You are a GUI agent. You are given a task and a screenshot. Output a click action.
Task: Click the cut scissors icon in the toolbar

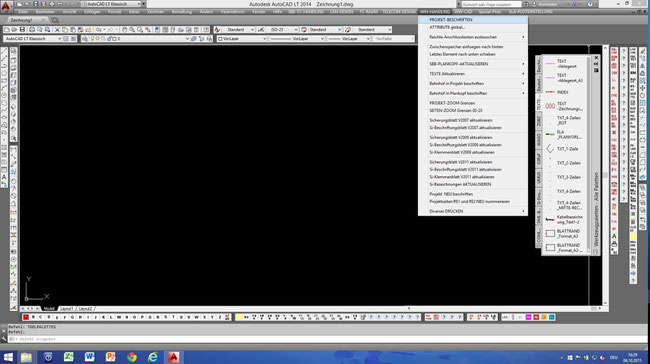click(x=57, y=30)
